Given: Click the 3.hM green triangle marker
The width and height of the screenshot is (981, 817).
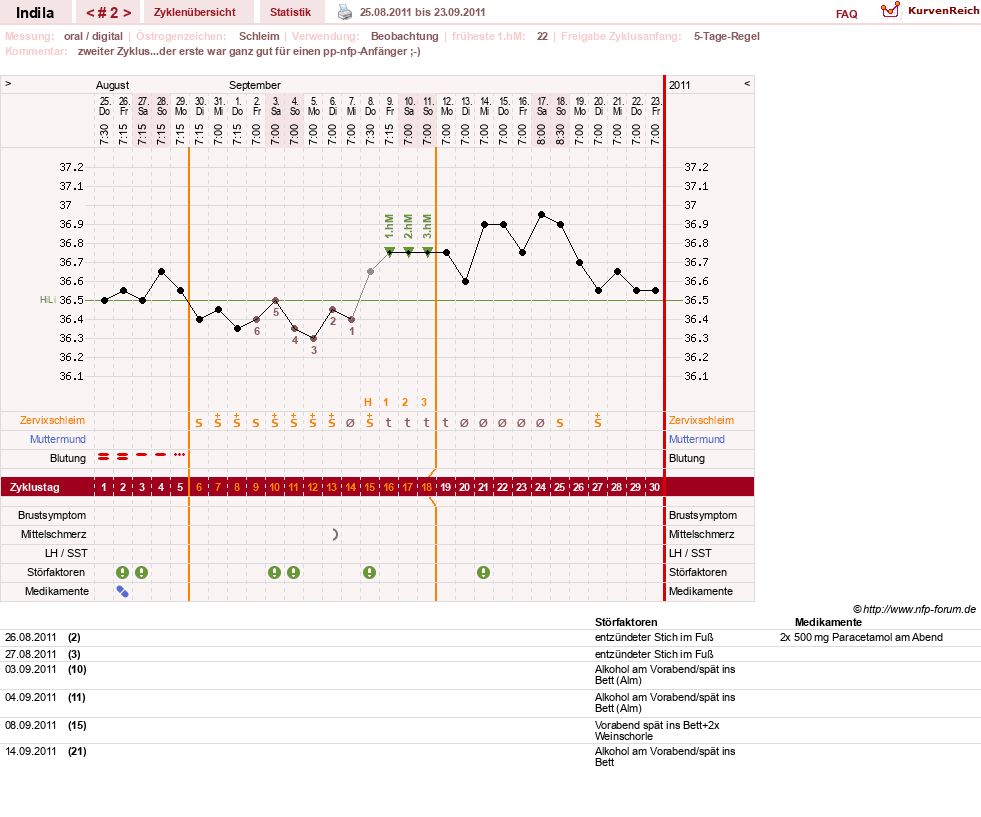Looking at the screenshot, I should pyautogui.click(x=427, y=251).
